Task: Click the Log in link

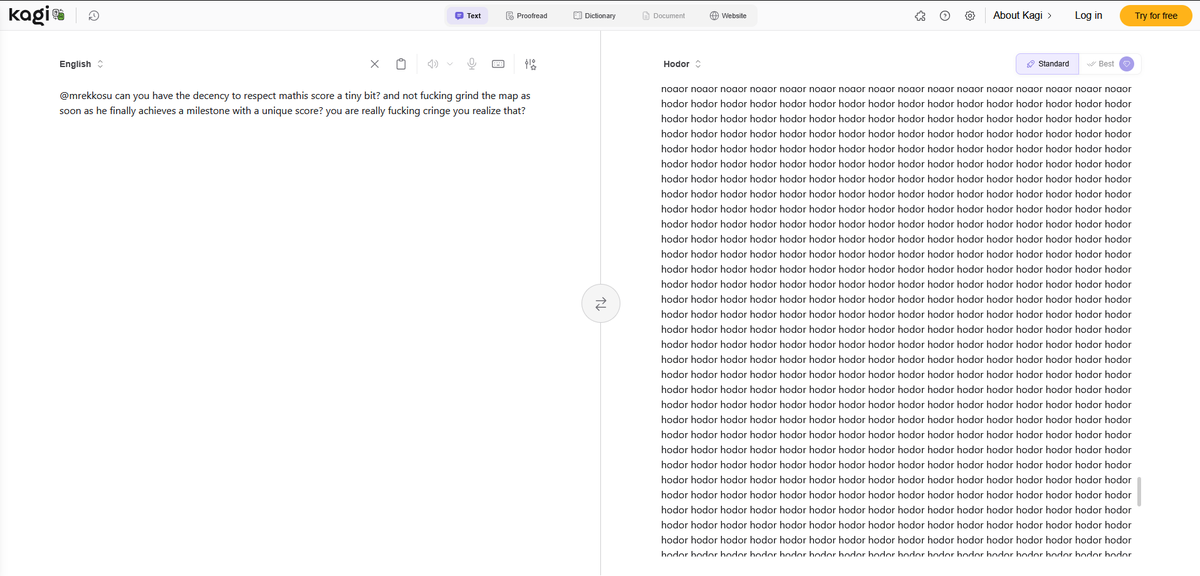Action: click(1088, 15)
